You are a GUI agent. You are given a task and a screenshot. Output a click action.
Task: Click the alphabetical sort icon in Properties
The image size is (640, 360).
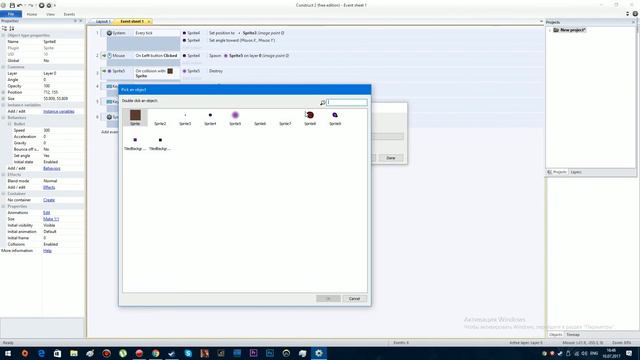pyautogui.click(x=12, y=28)
